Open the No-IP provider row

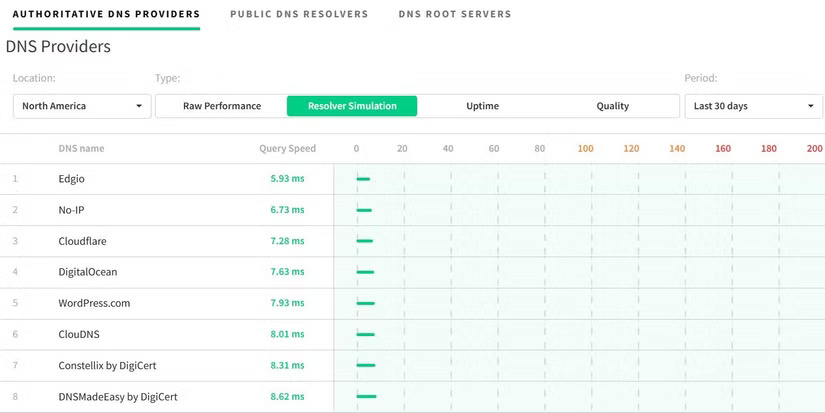point(412,210)
